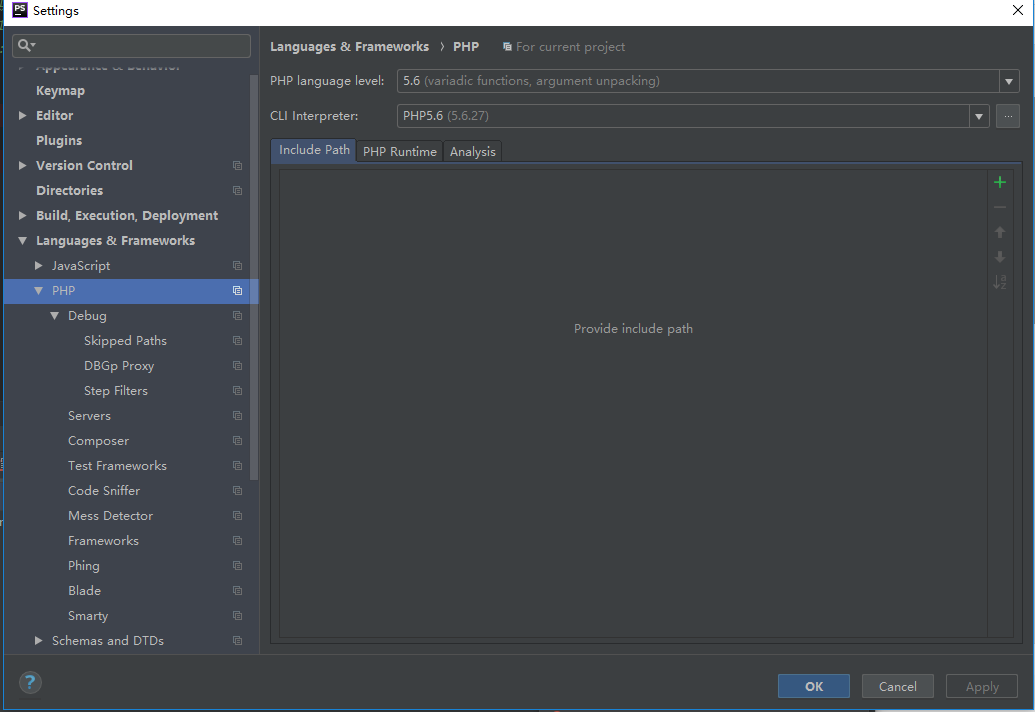Click the project-level icon next to Version Control
Screen dimensions: 1035x712
pyautogui.click(x=238, y=166)
